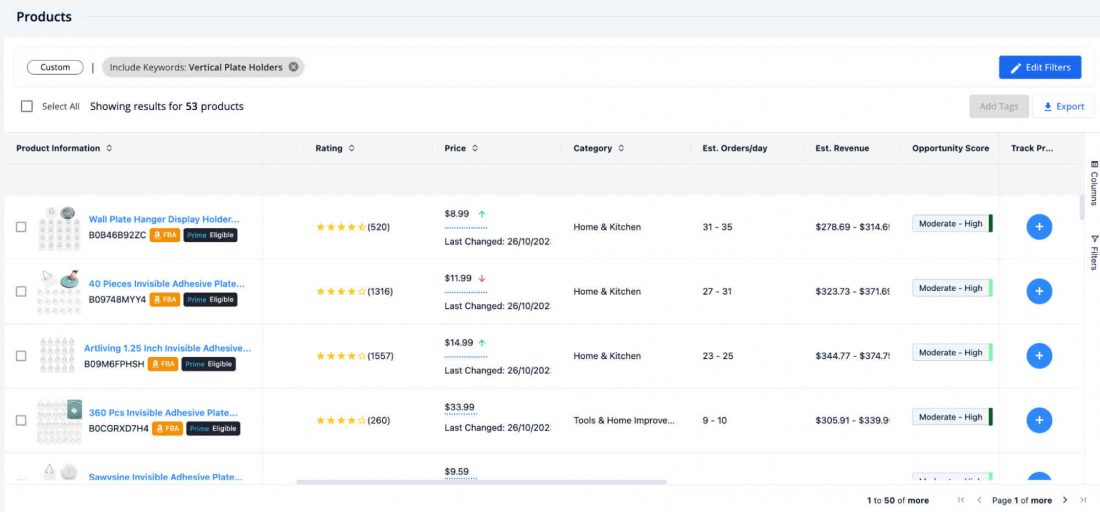Click Moderate - High score on $278.69 row

pos(952,224)
